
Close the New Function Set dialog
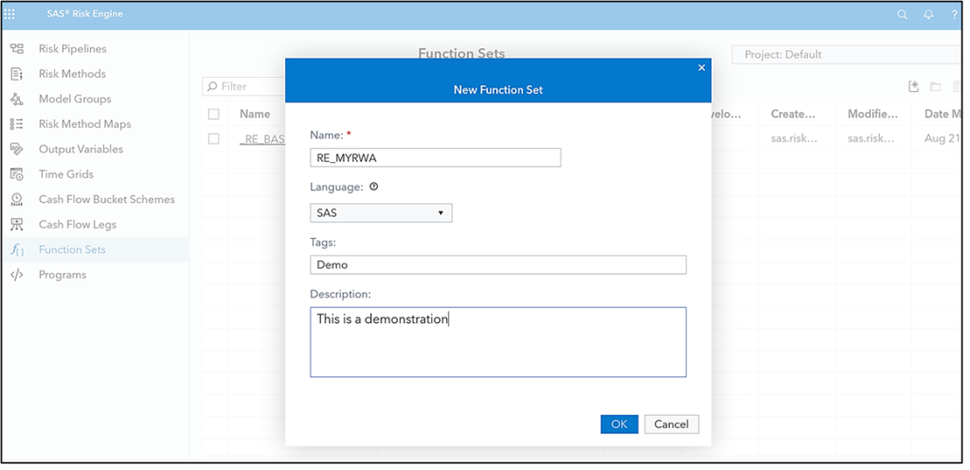point(701,68)
